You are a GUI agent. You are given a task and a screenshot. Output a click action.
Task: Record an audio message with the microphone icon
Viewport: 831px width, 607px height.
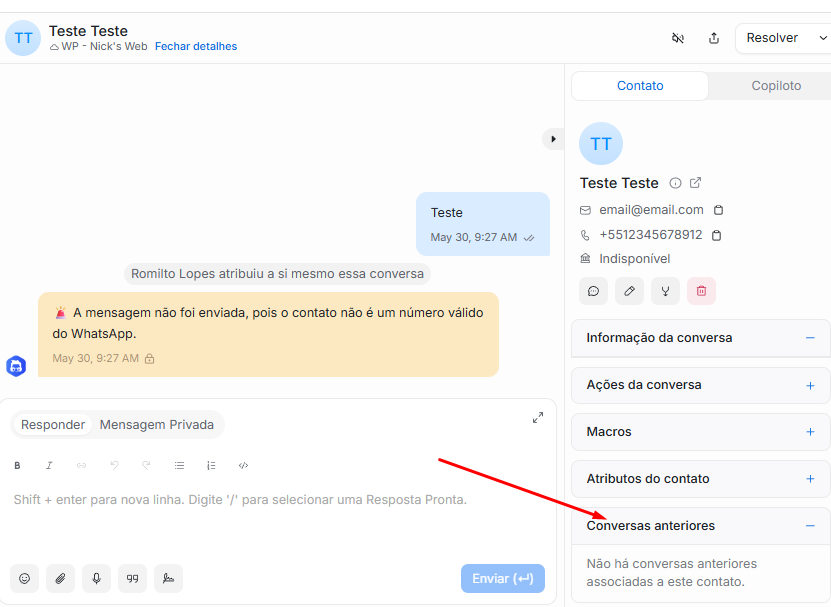pos(96,578)
